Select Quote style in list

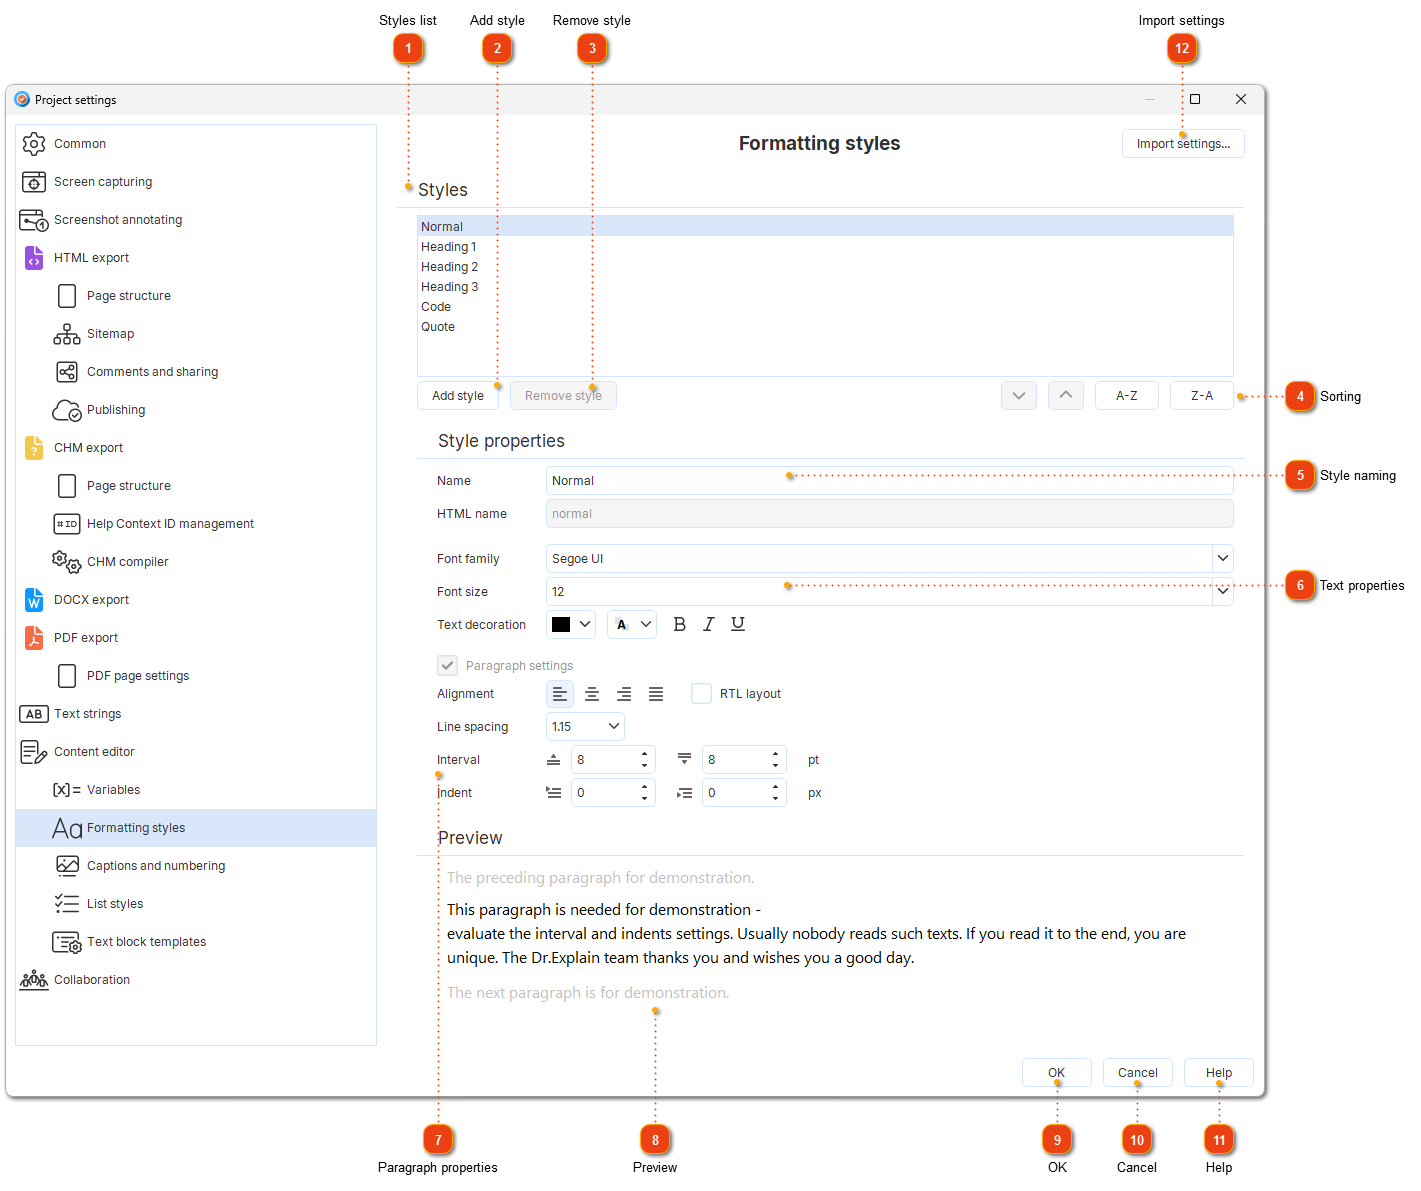tap(825, 327)
